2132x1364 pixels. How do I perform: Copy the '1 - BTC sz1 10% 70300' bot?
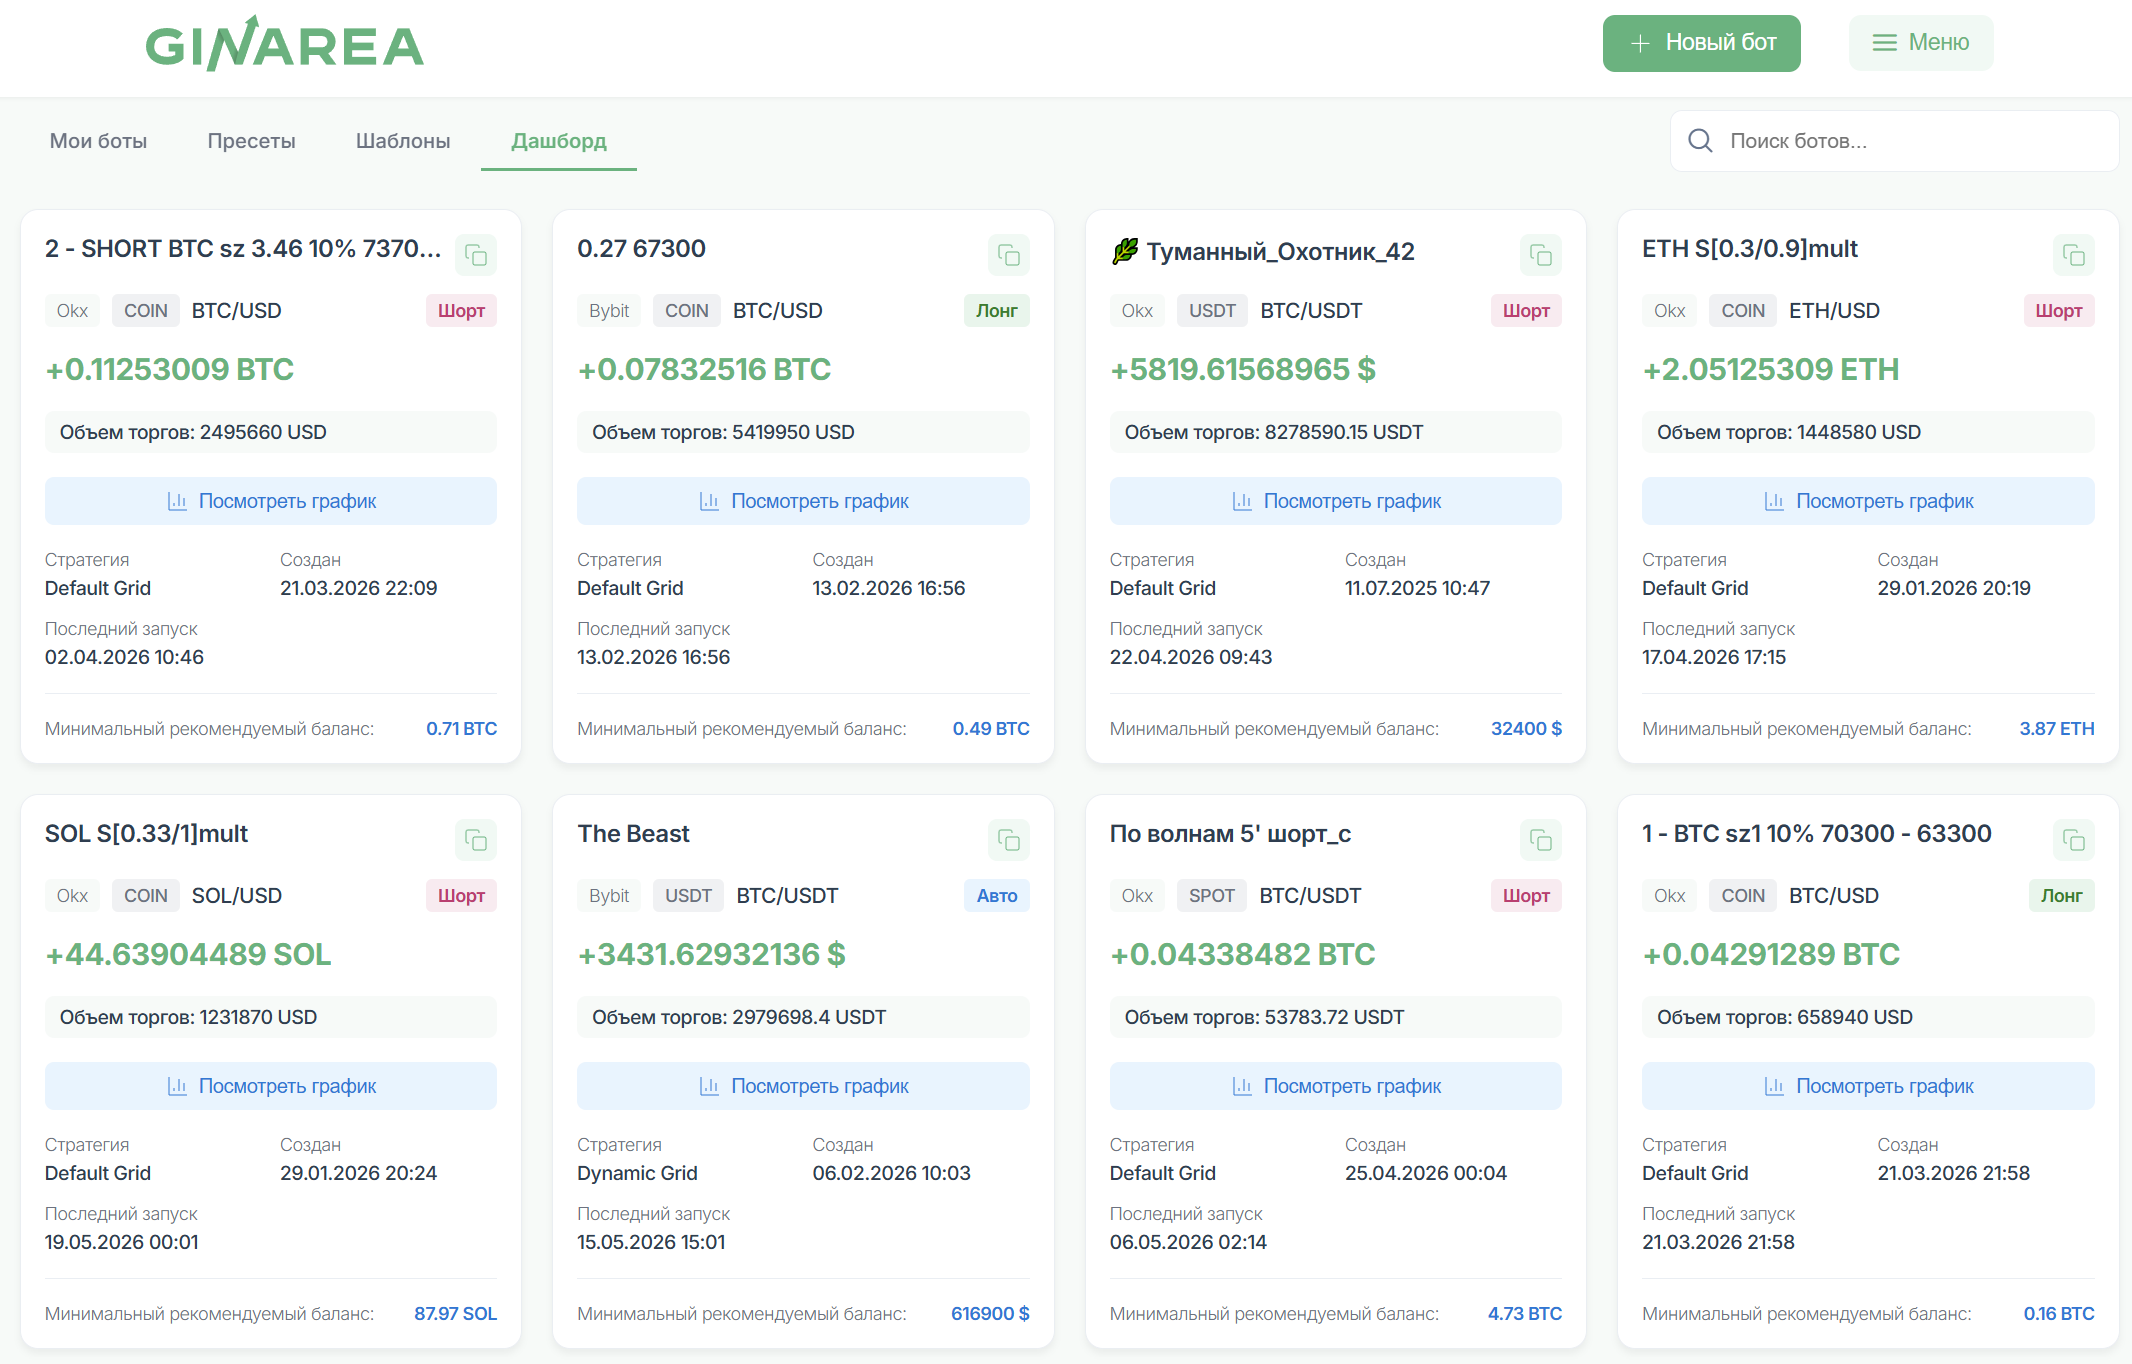click(2073, 840)
